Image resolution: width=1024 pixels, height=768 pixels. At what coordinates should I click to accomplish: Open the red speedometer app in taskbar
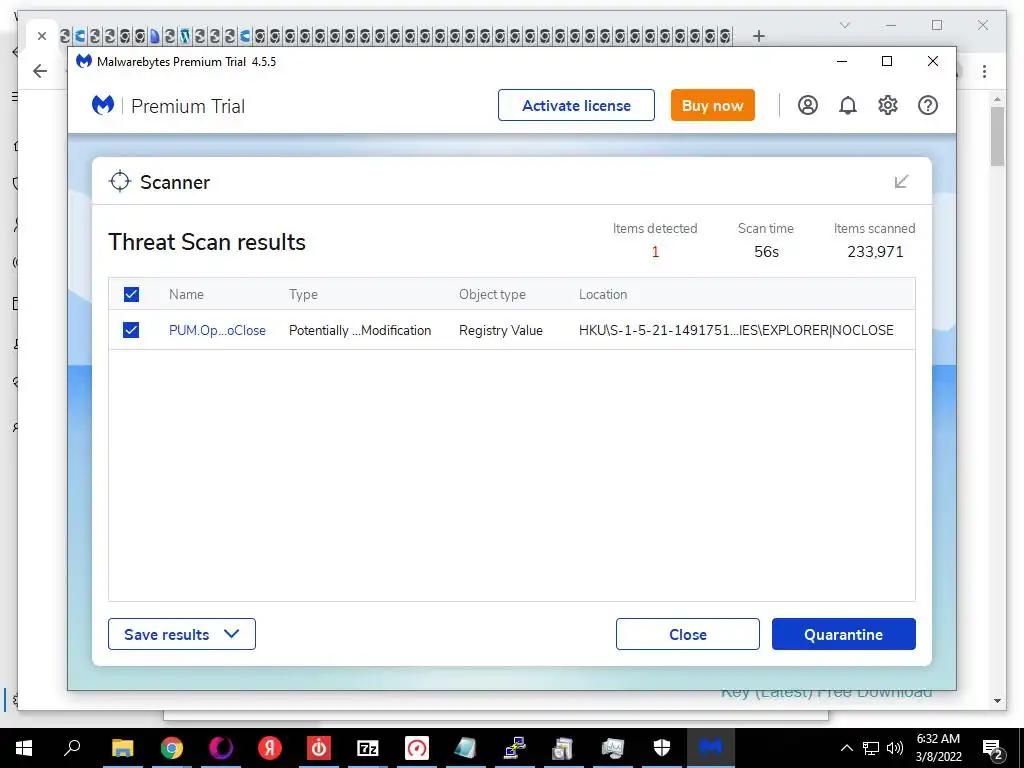(x=417, y=748)
